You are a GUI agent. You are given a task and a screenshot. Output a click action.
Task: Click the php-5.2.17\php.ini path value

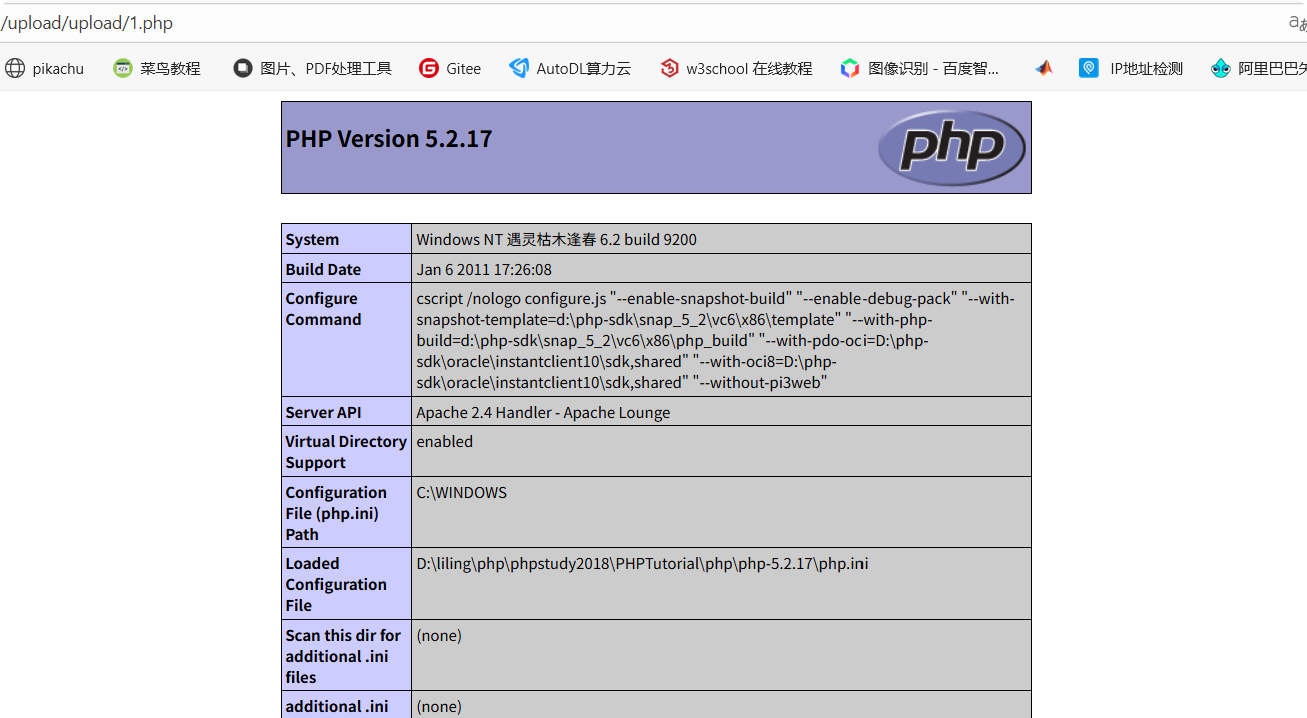[x=642, y=564]
